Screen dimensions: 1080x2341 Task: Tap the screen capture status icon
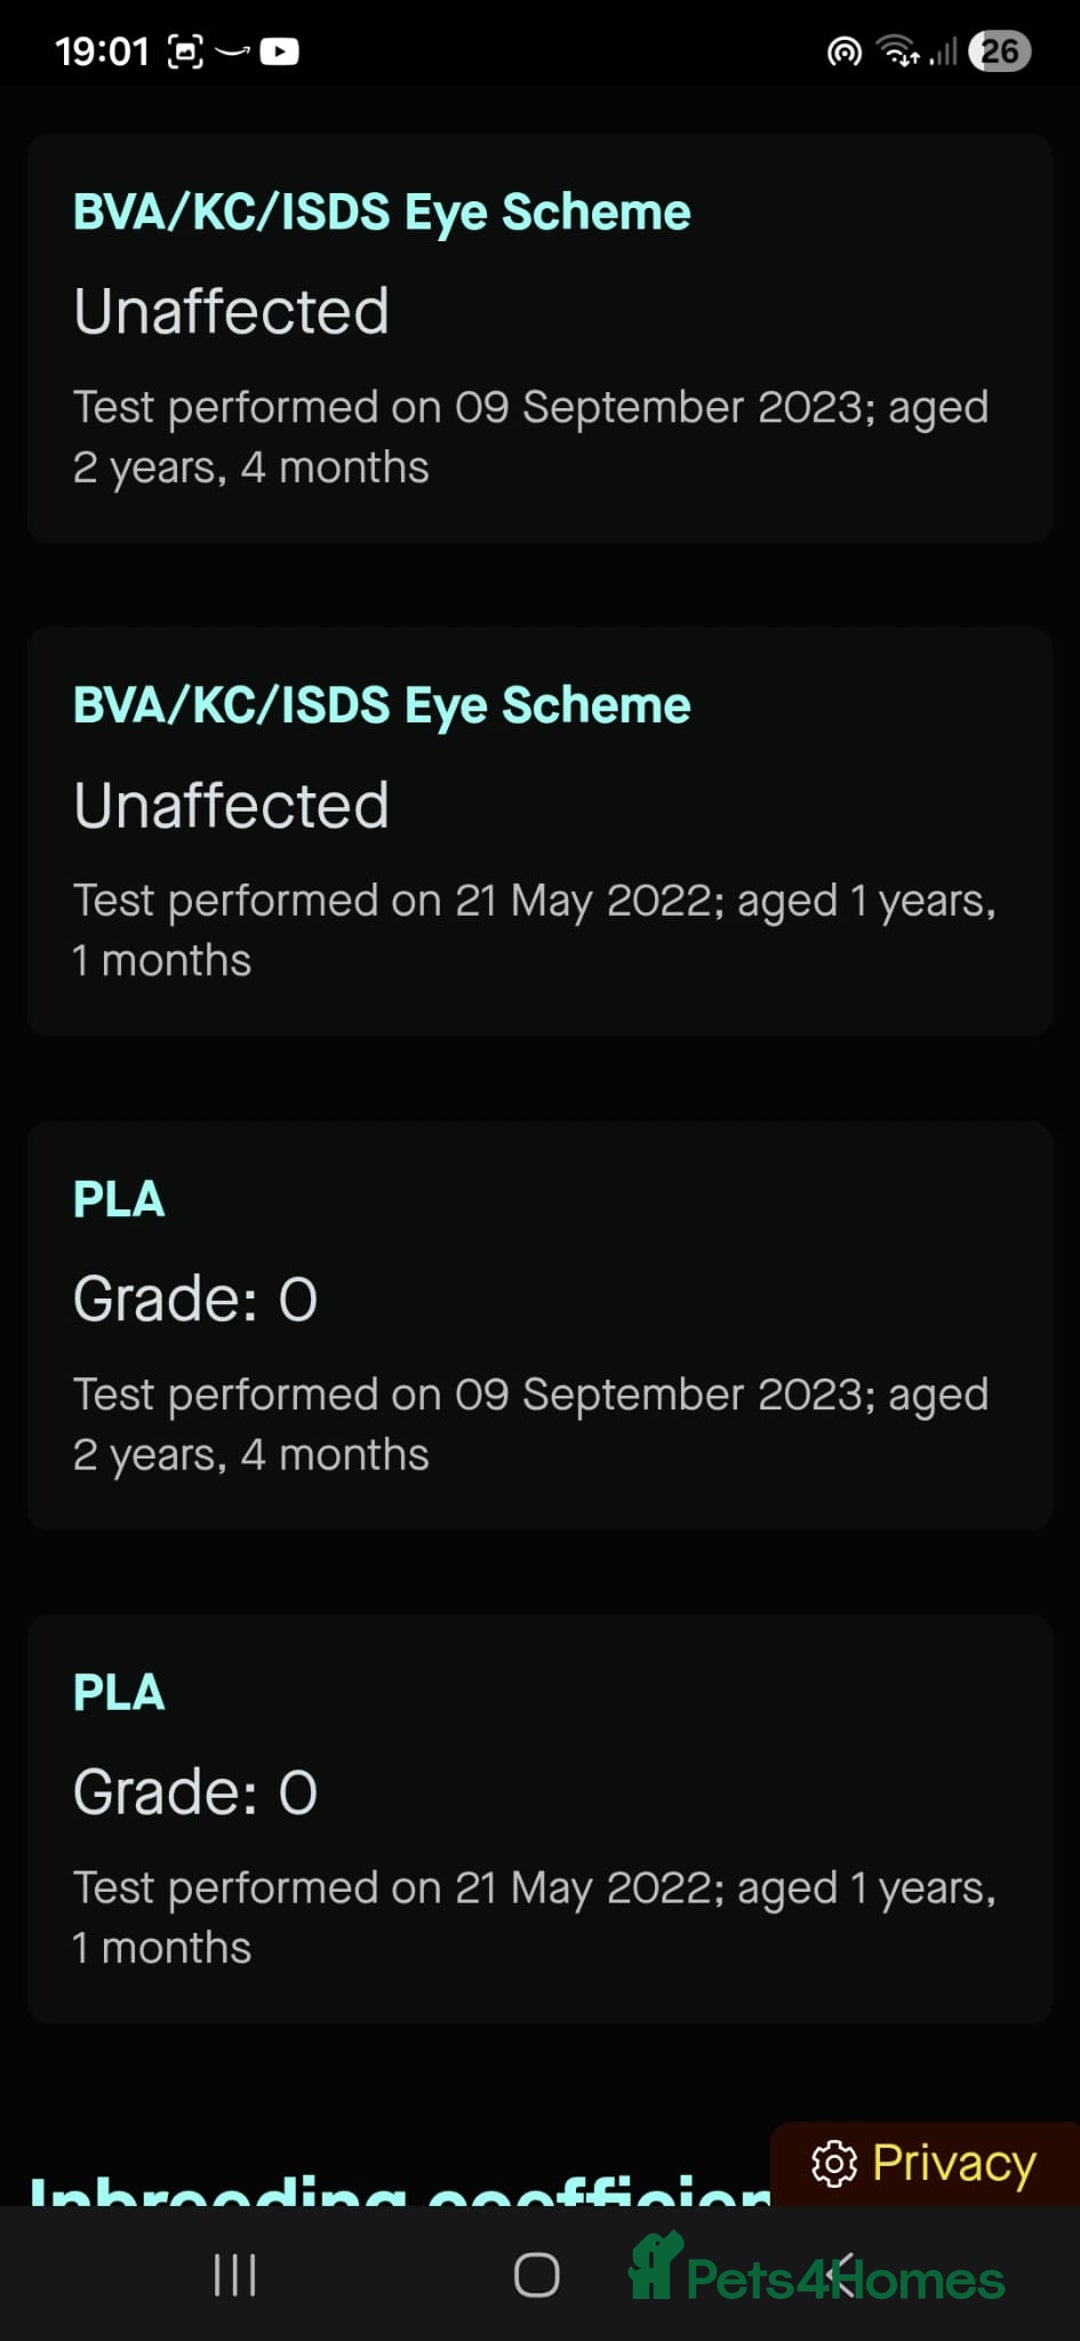[185, 51]
